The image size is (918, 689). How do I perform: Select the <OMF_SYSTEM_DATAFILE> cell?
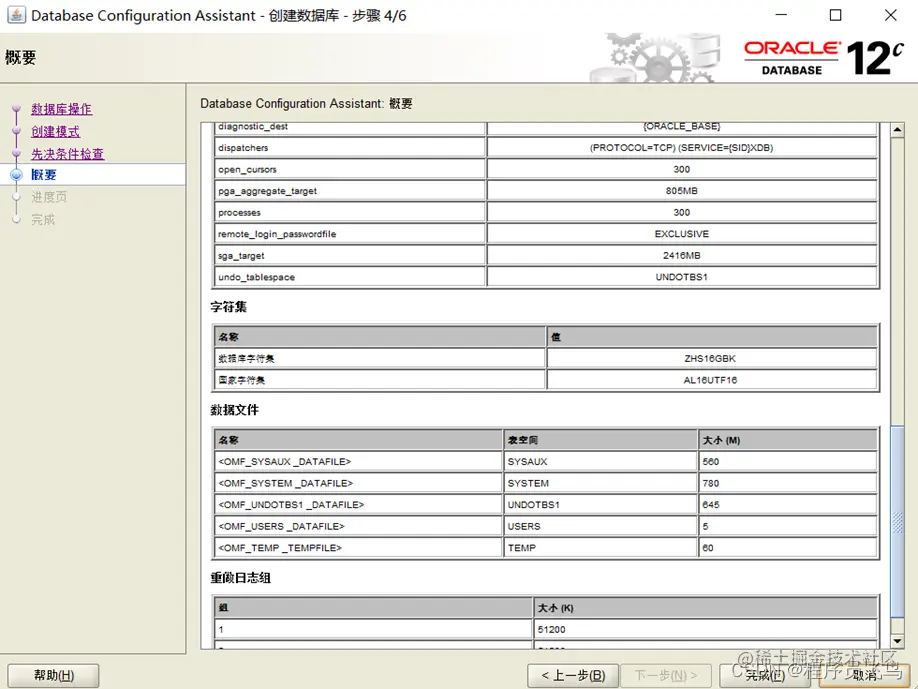358,483
